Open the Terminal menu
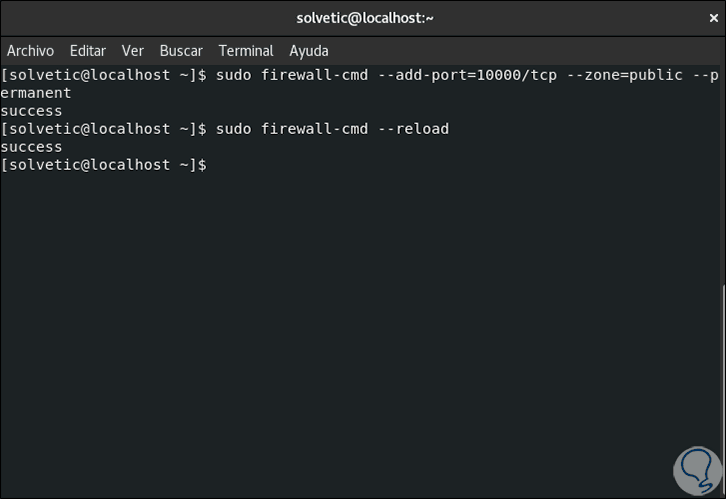Viewport: 727px width, 499px height. [246, 51]
